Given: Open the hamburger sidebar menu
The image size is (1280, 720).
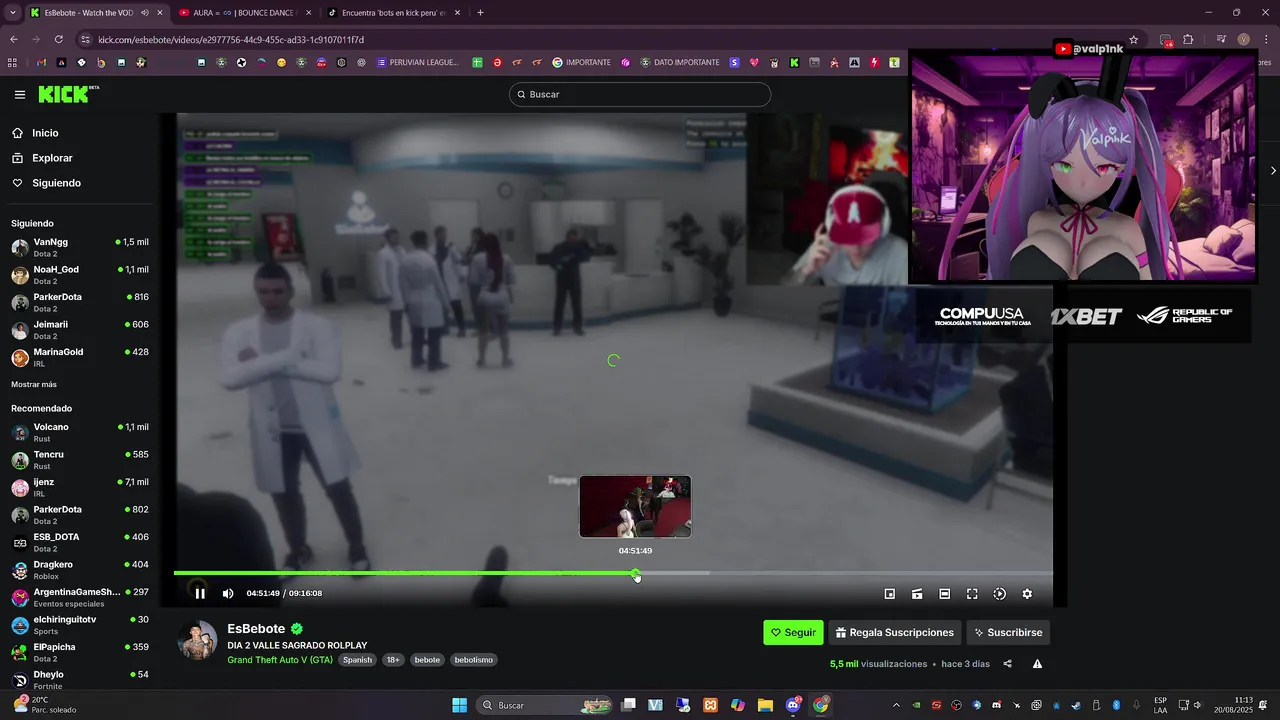Looking at the screenshot, I should (x=20, y=95).
